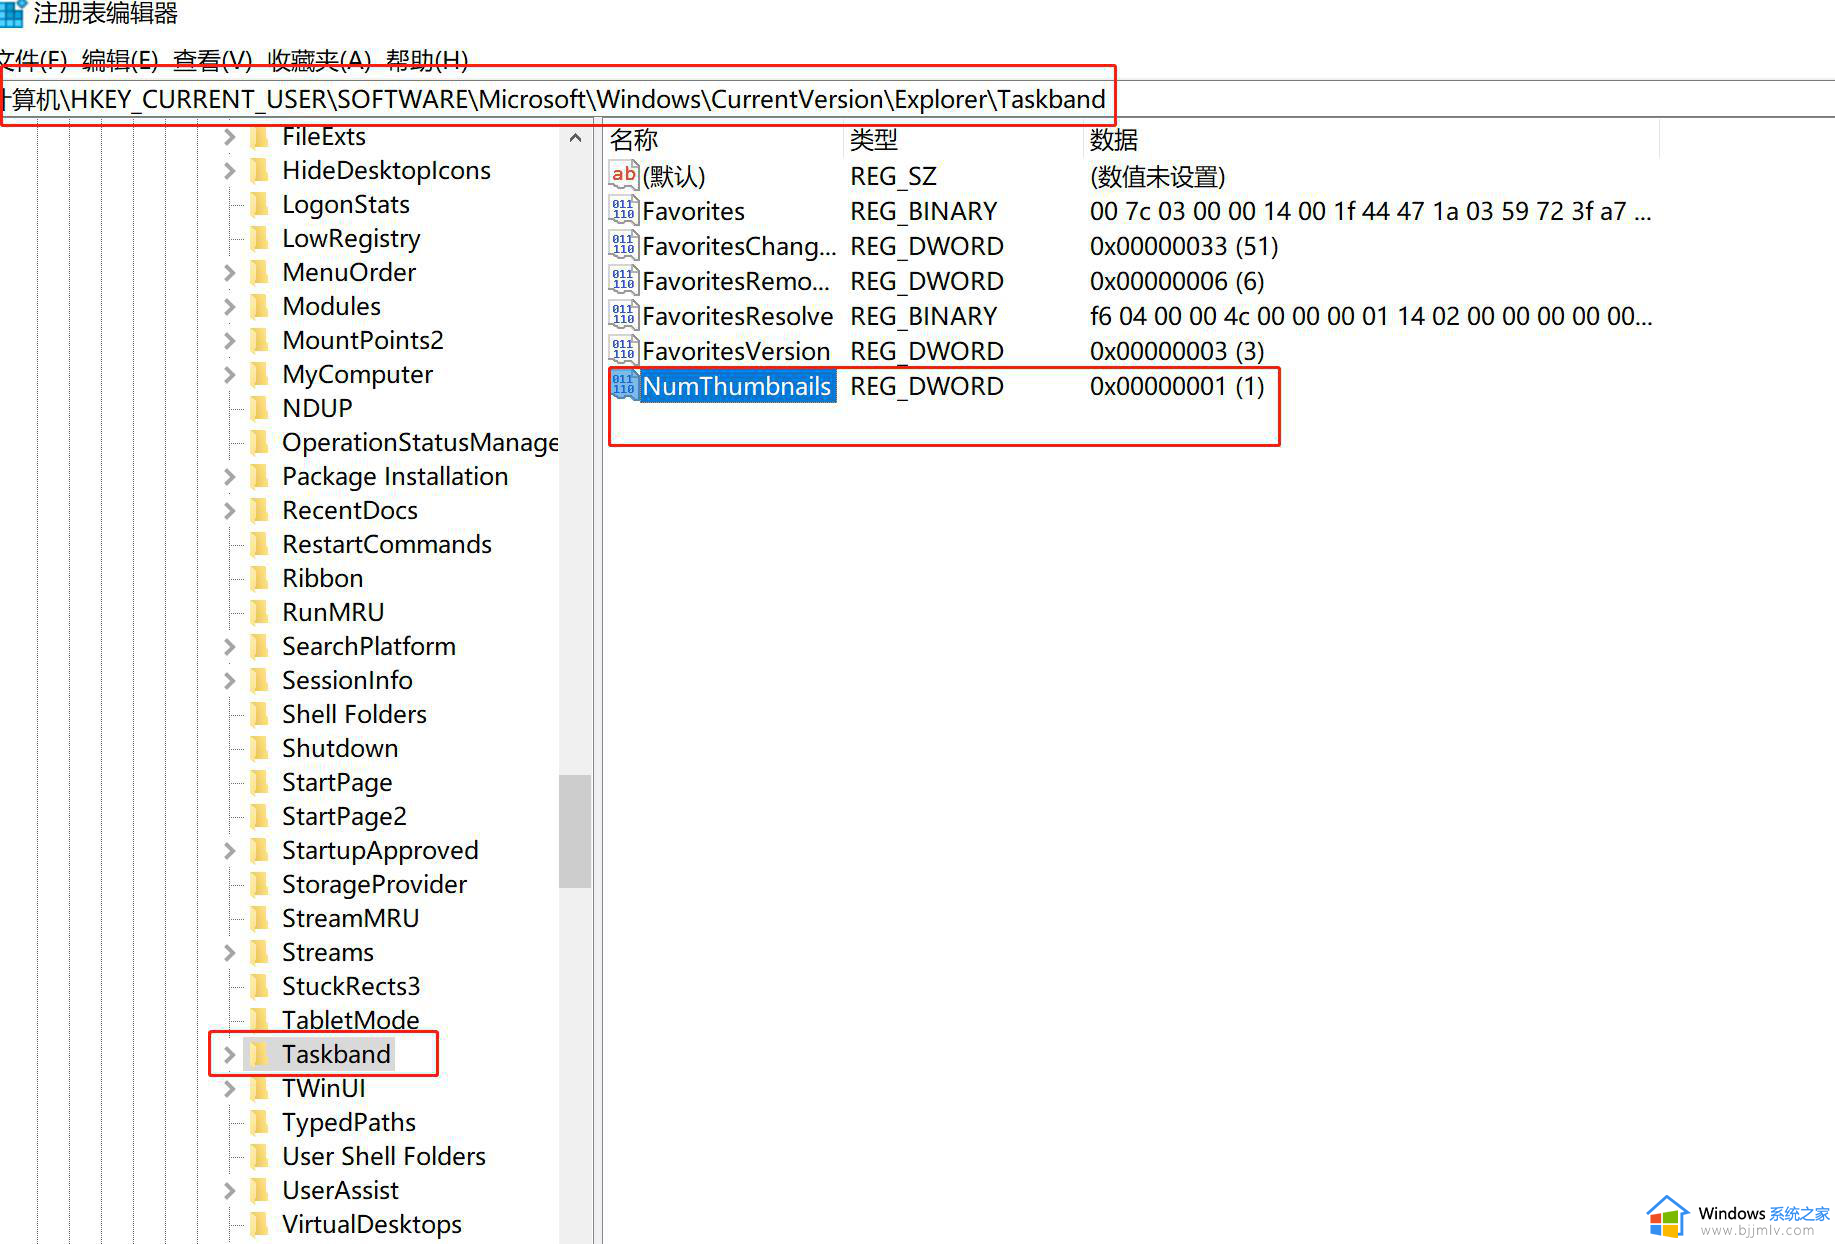Click the folder icon next to Modules

[x=259, y=307]
